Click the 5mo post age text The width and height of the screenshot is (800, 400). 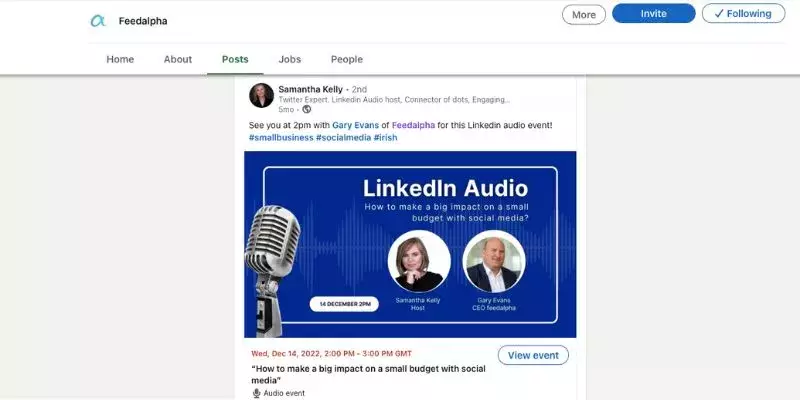(286, 110)
